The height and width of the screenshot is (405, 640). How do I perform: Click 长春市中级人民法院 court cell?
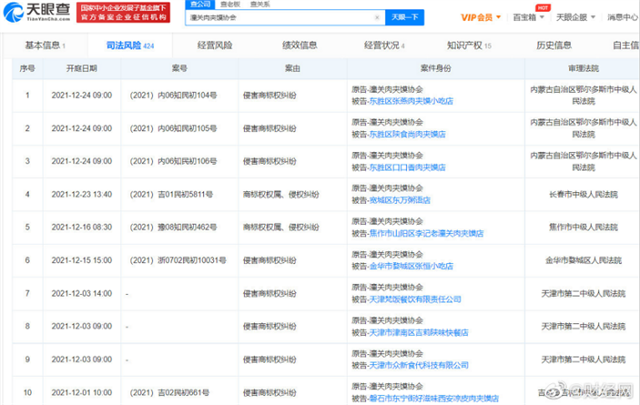tap(583, 194)
